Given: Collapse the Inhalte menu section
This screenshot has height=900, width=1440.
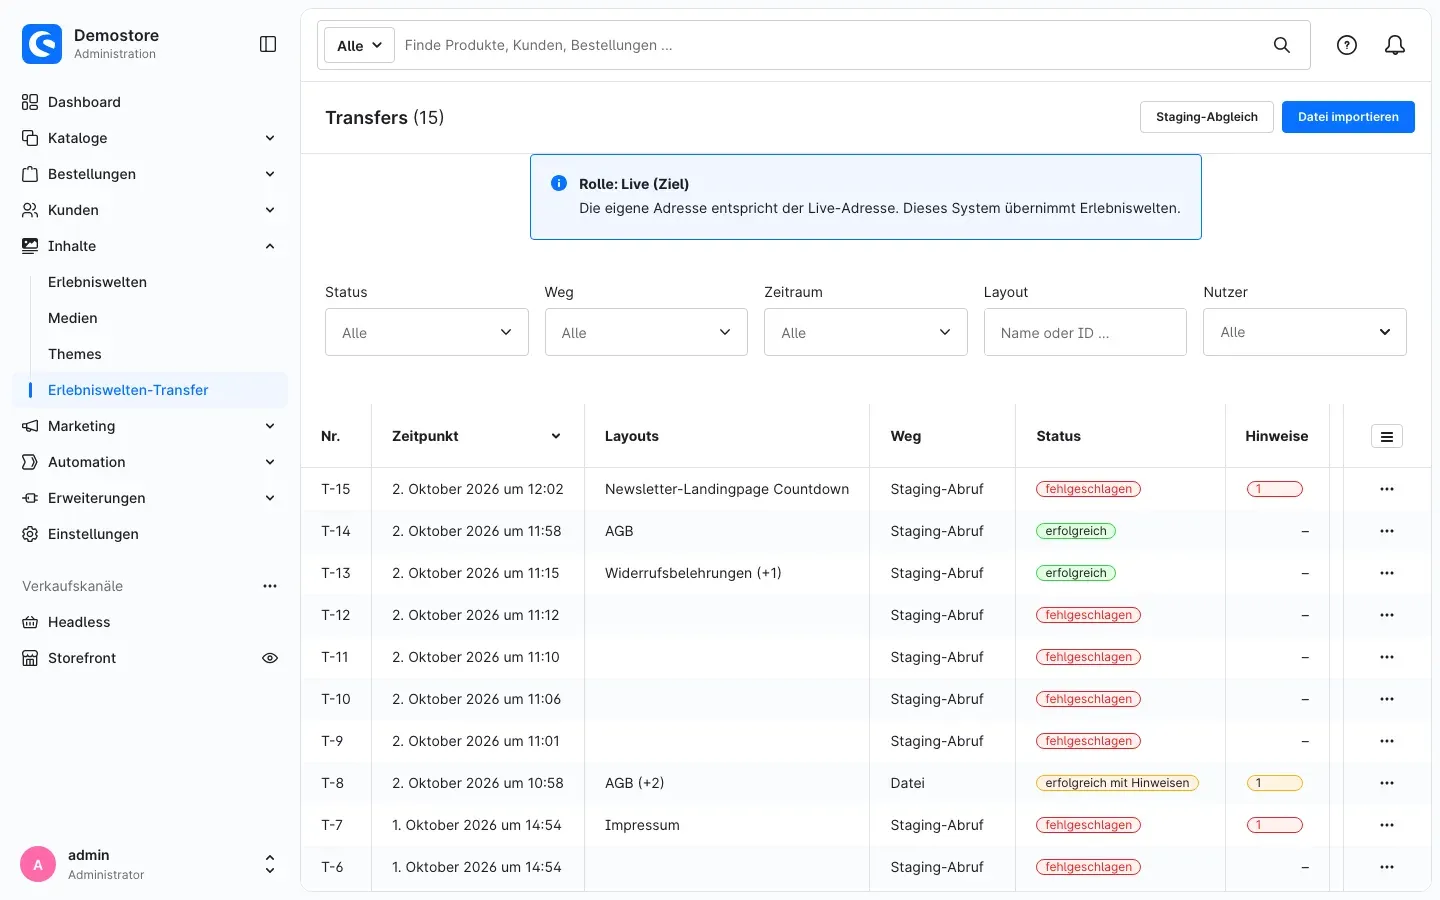Looking at the screenshot, I should [270, 246].
